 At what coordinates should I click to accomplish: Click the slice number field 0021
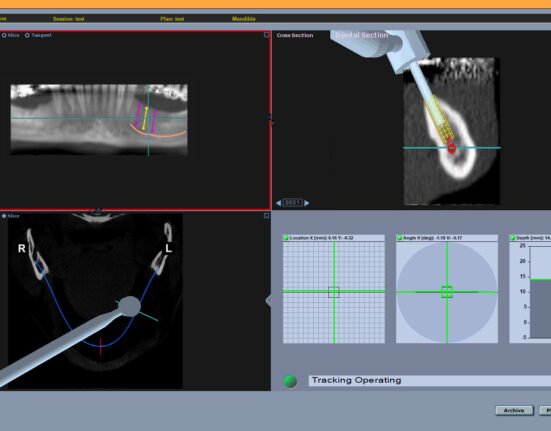pos(292,203)
